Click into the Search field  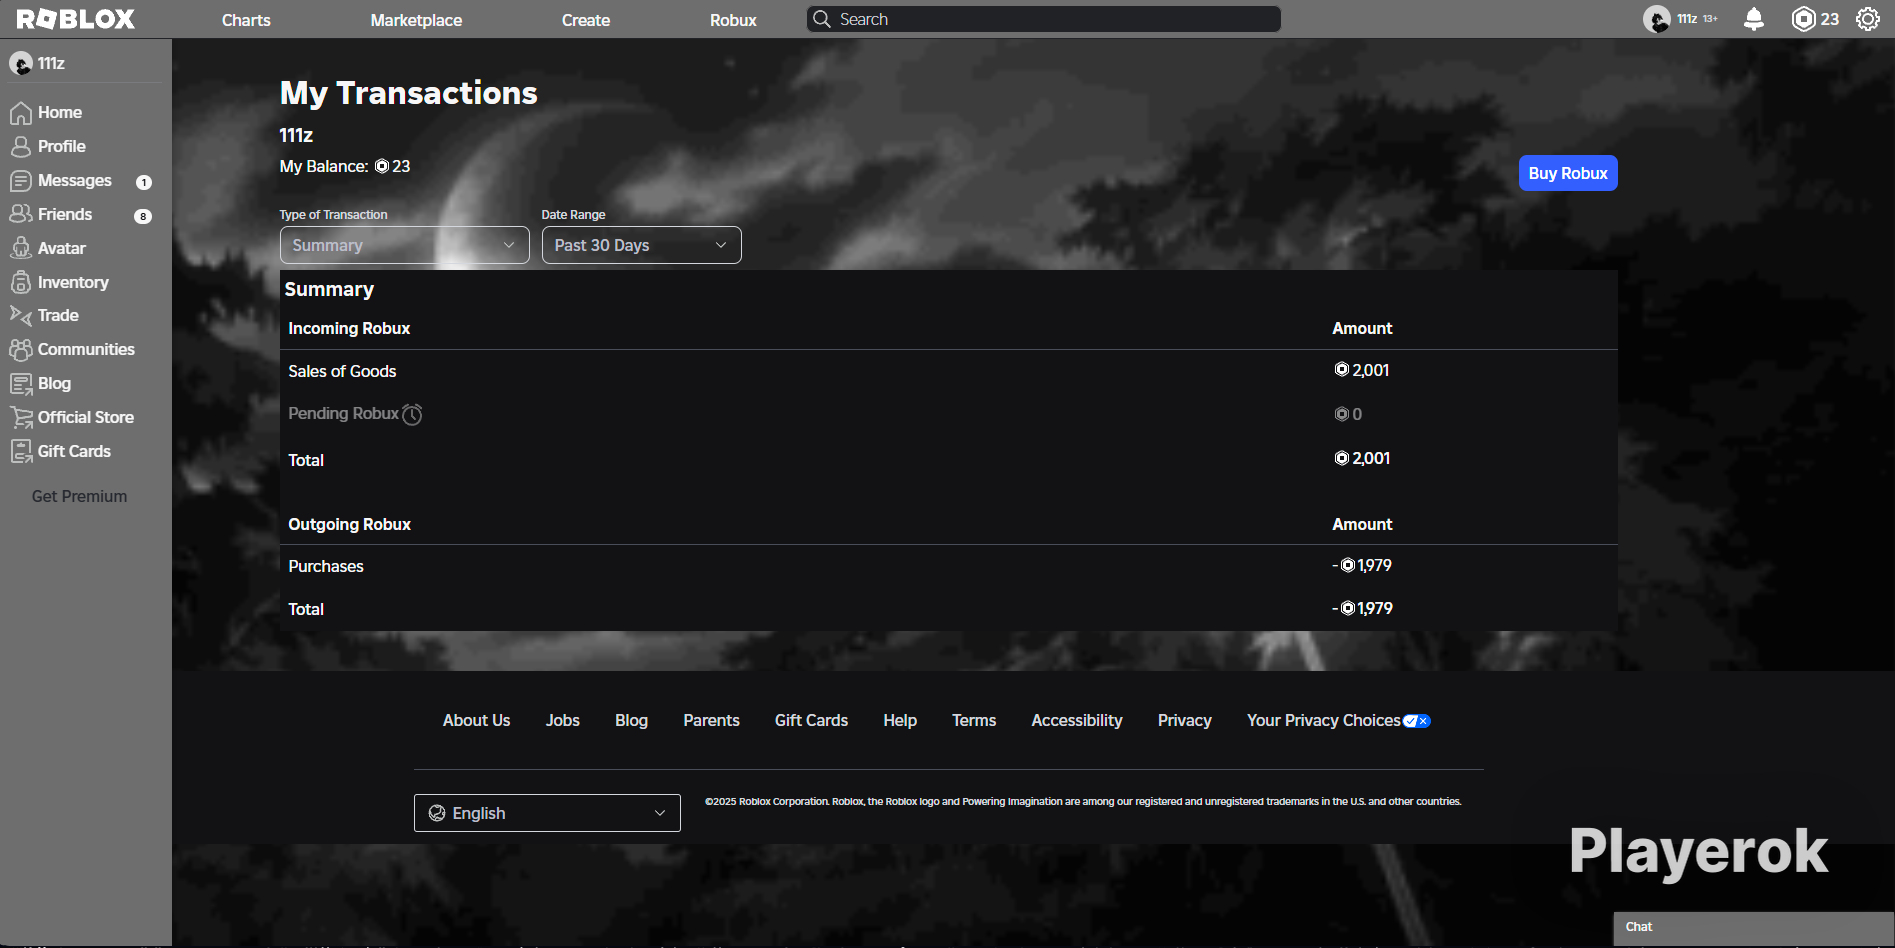(x=1044, y=19)
